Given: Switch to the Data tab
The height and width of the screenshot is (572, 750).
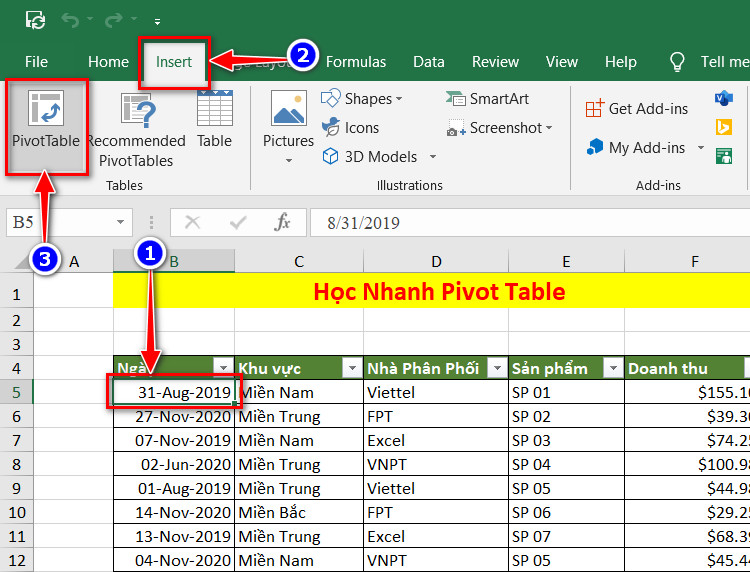Looking at the screenshot, I should pyautogui.click(x=429, y=62).
